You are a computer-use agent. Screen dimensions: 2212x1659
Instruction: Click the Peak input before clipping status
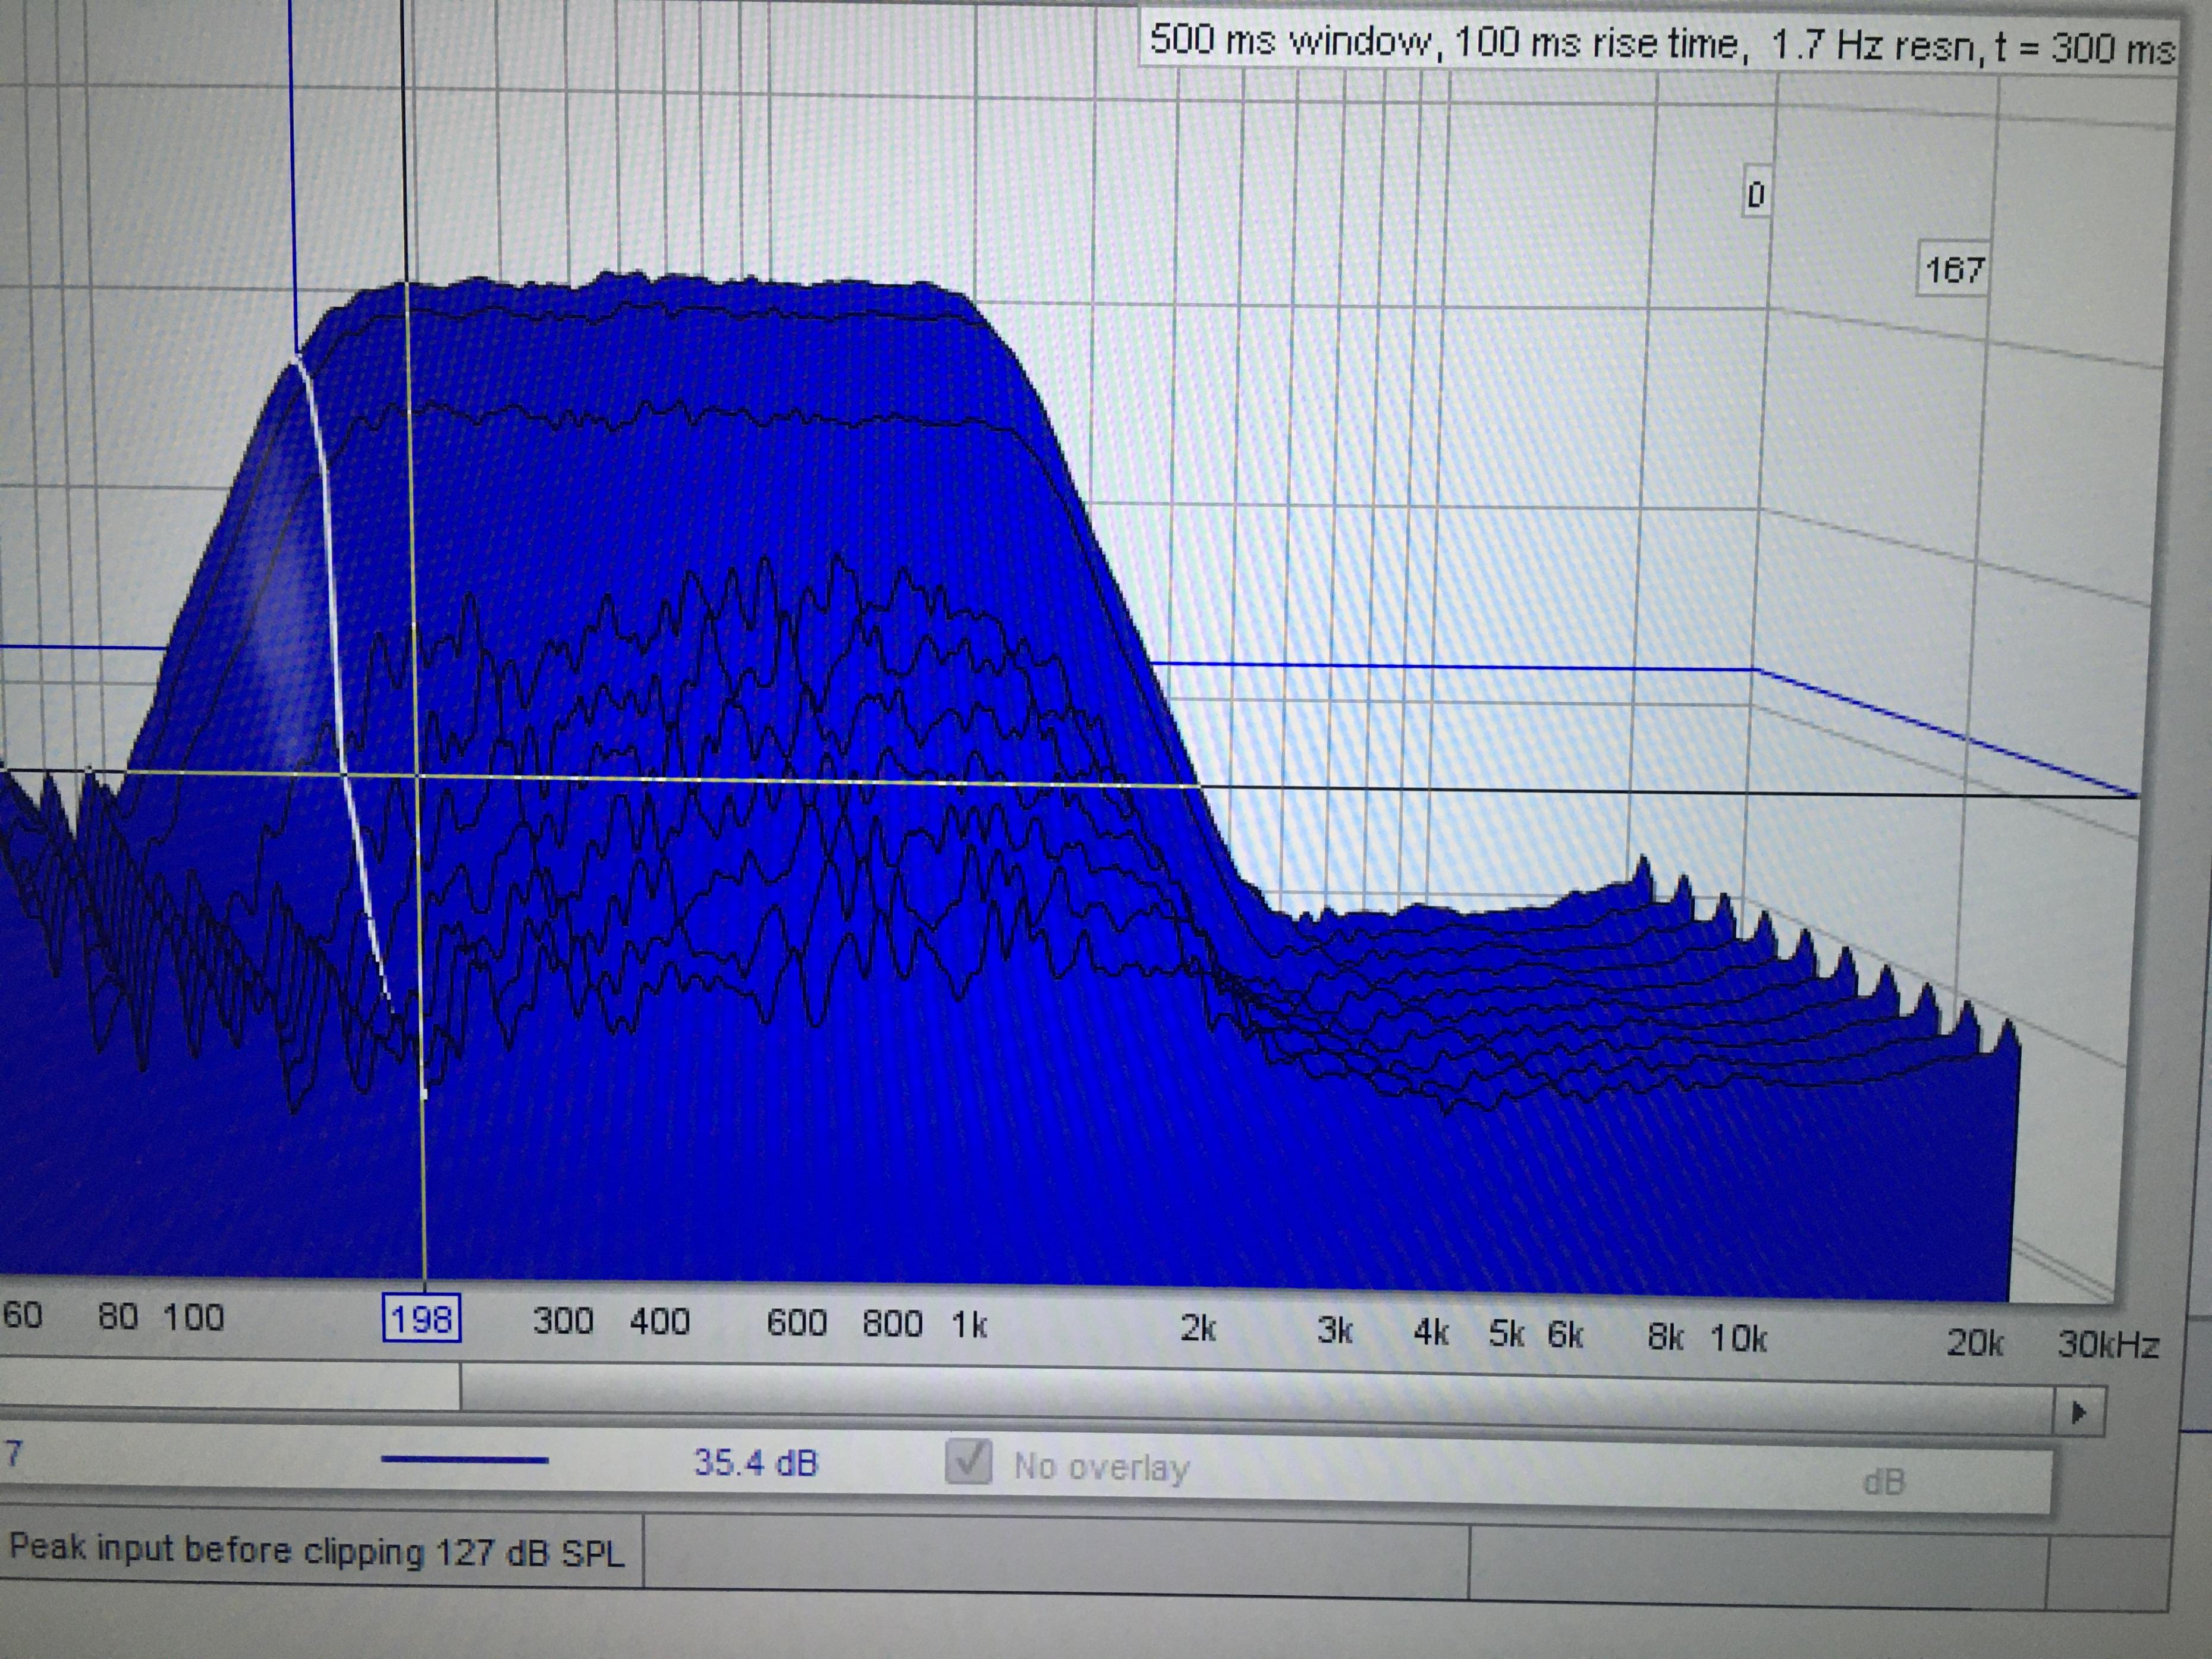point(316,1551)
